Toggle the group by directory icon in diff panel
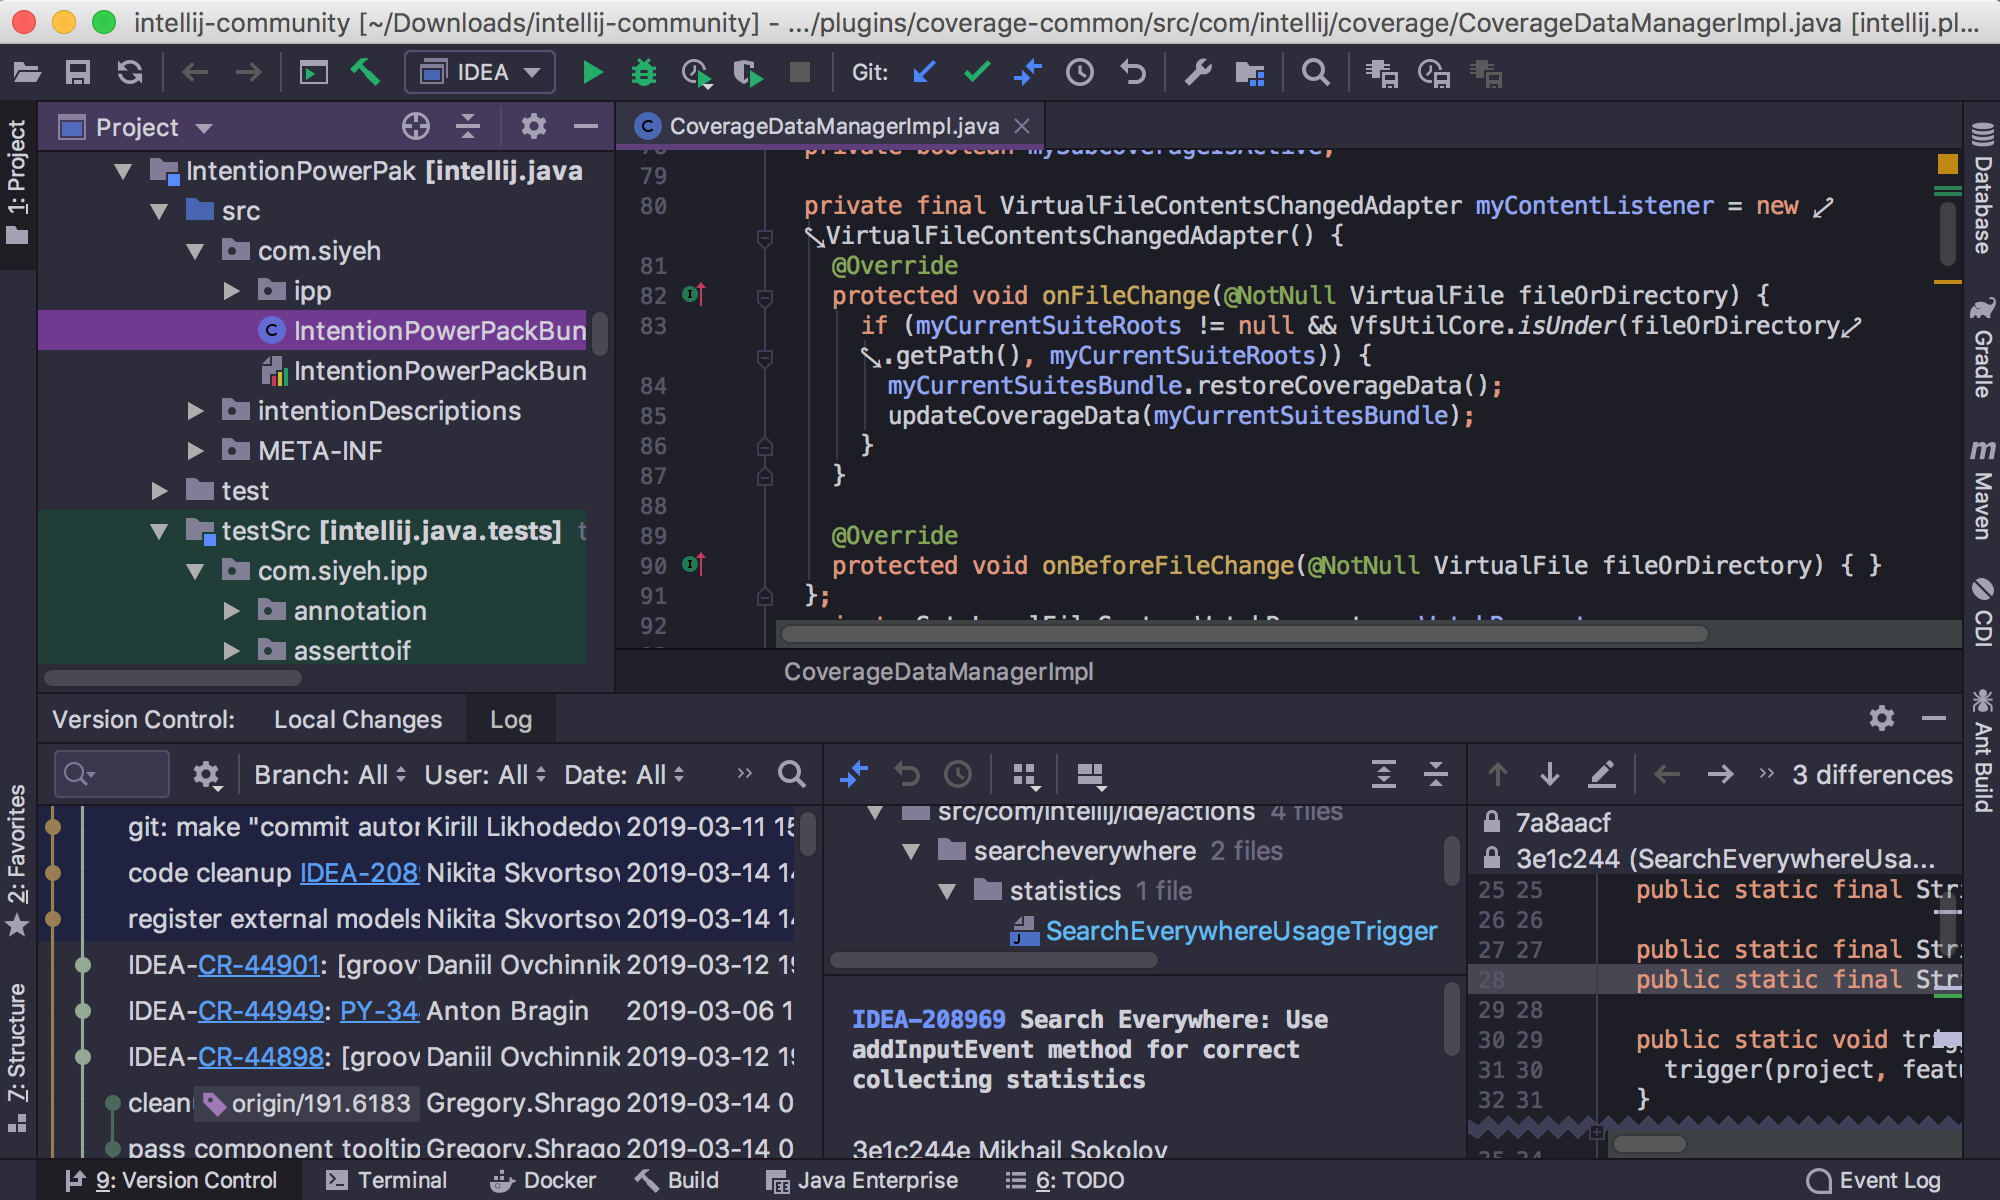 pos(1027,776)
